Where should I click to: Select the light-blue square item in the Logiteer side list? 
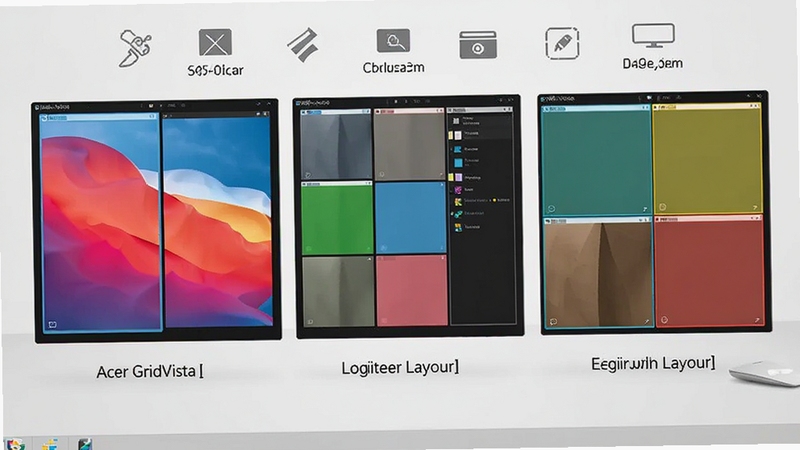[x=458, y=163]
